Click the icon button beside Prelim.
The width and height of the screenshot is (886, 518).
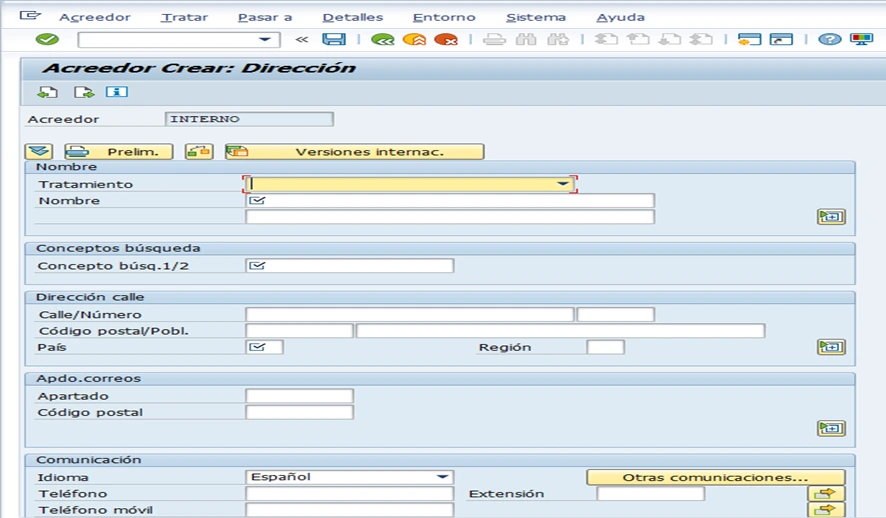pos(199,151)
